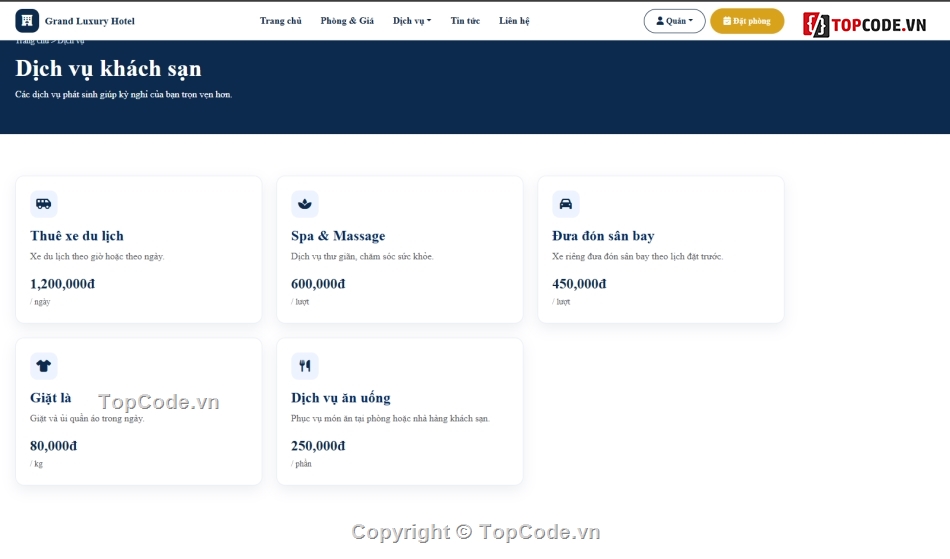Open the Liên hệ menu item
This screenshot has width=950, height=559.
514,21
